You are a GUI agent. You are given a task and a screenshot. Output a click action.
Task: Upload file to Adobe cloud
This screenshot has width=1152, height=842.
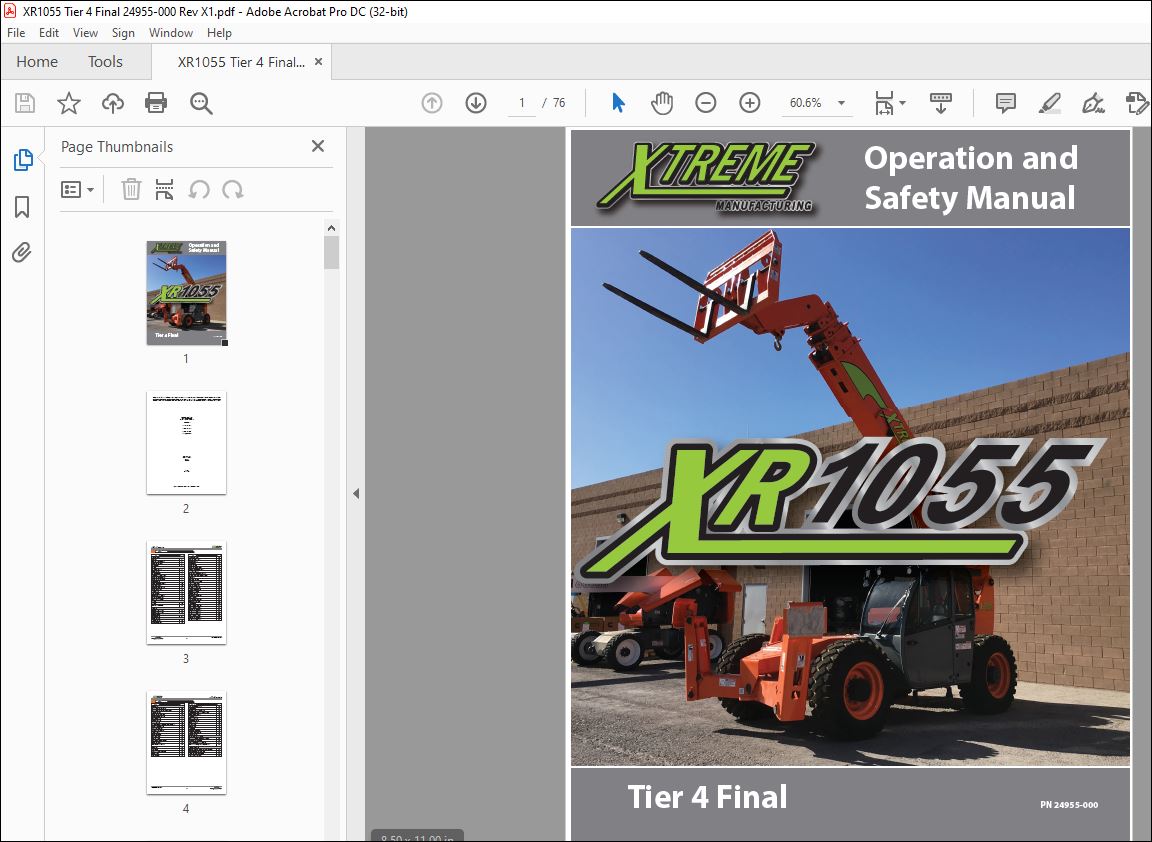[112, 103]
